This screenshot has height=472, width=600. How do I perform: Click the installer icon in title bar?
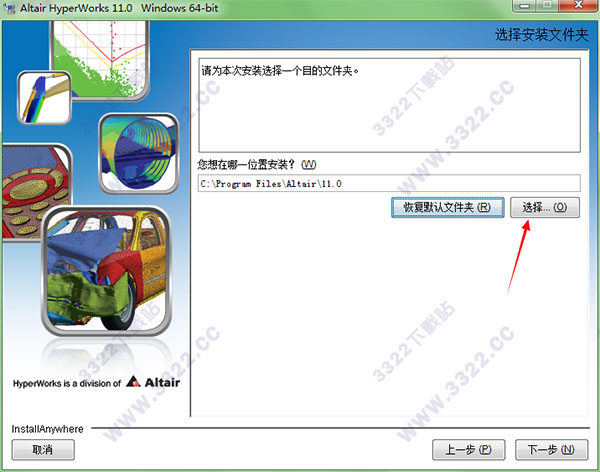[x=9, y=8]
